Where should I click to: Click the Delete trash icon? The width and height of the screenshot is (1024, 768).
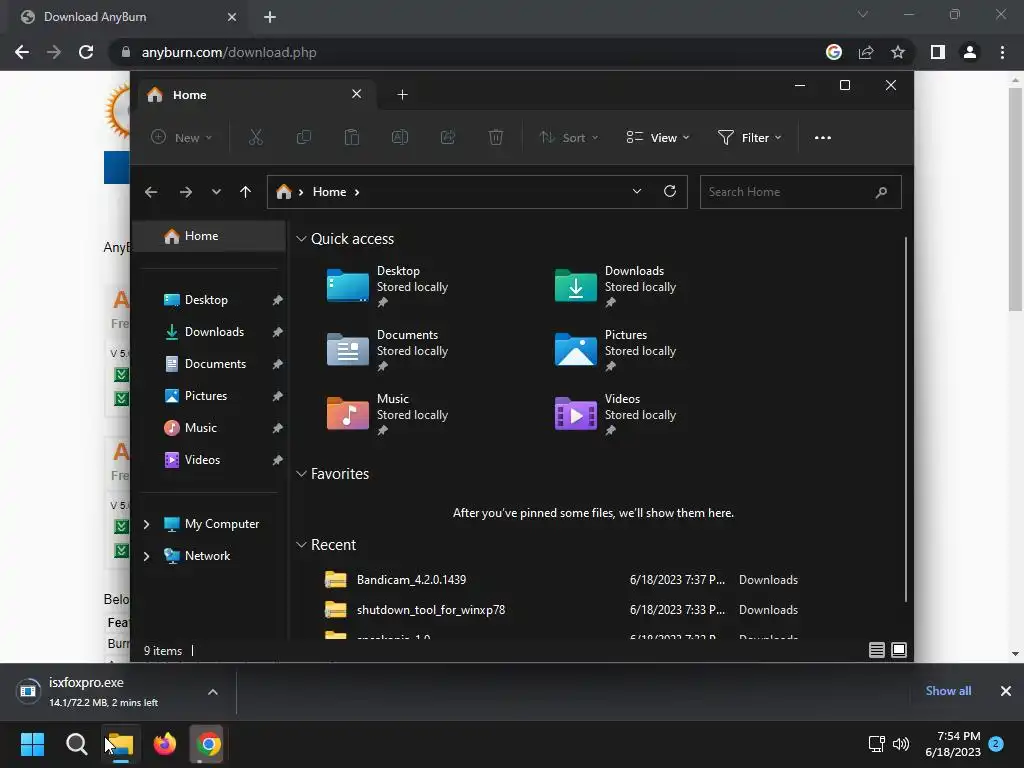(x=496, y=137)
